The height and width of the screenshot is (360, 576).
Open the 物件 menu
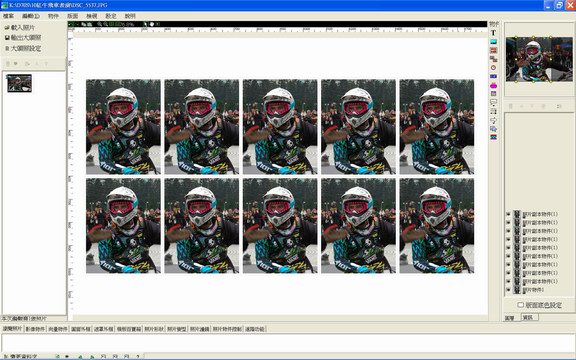click(x=53, y=16)
